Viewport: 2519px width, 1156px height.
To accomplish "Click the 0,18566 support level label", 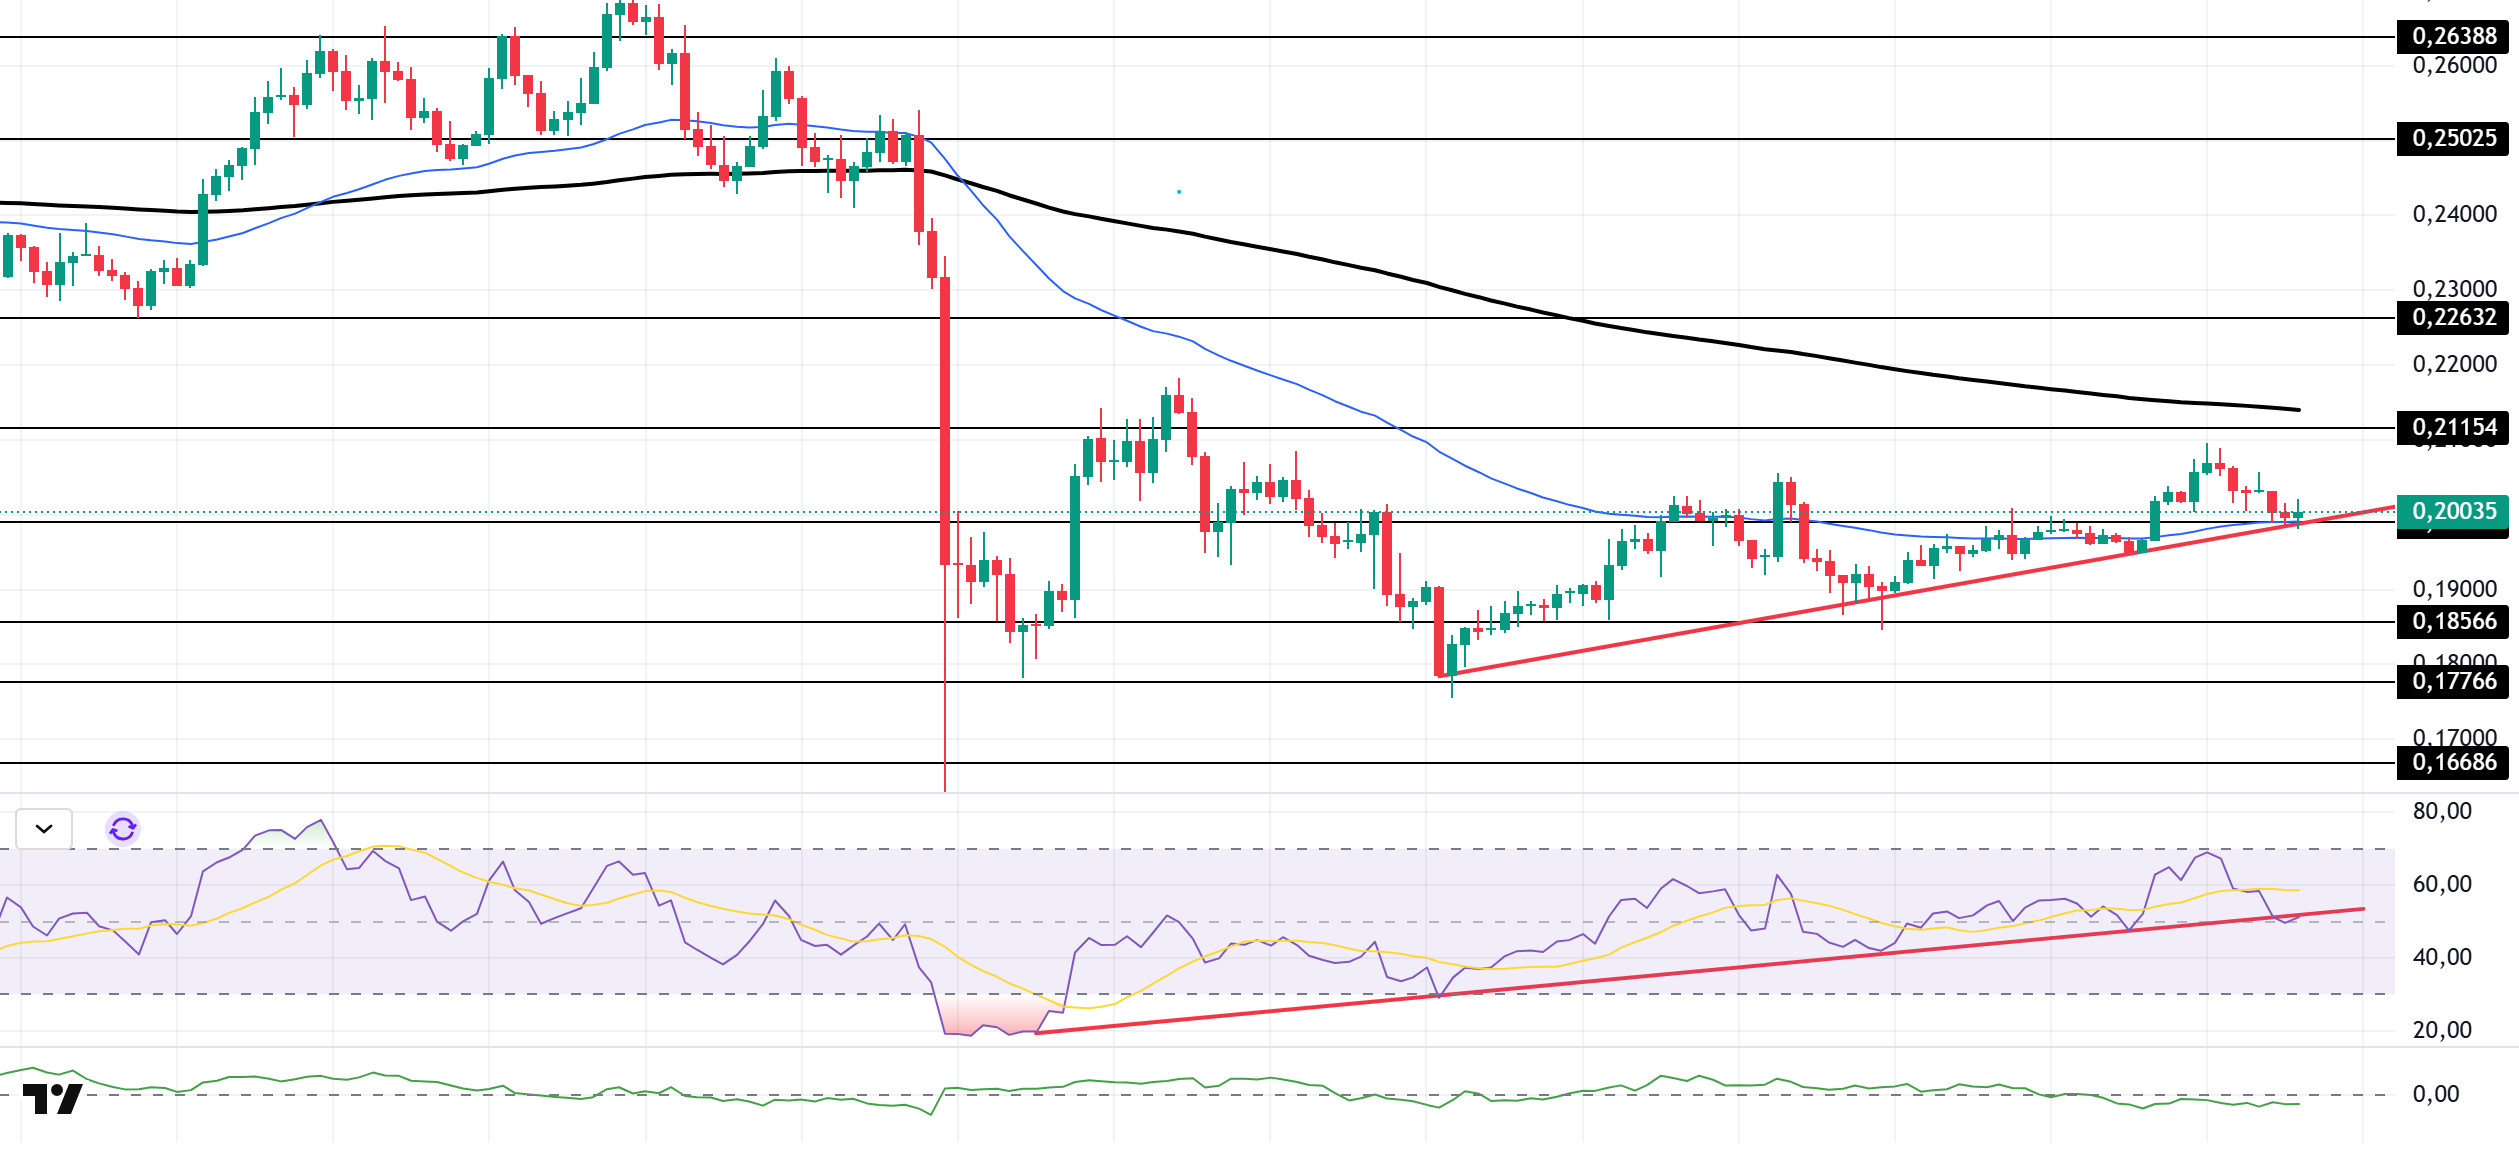I will click(2453, 622).
